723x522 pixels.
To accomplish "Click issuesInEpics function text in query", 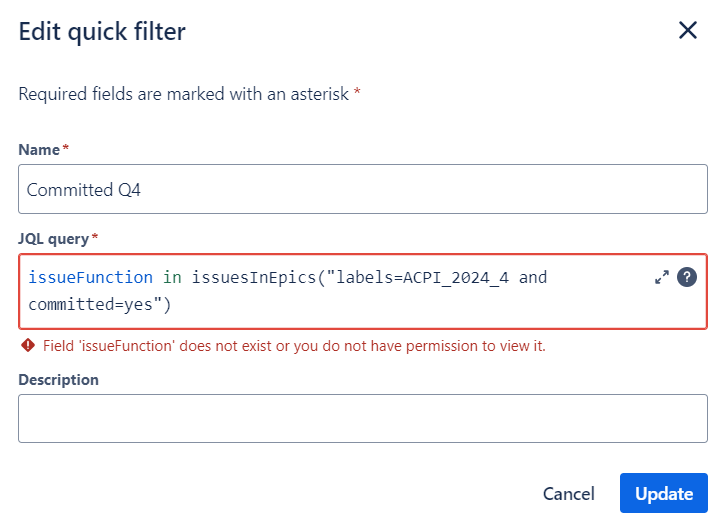I will coord(254,278).
